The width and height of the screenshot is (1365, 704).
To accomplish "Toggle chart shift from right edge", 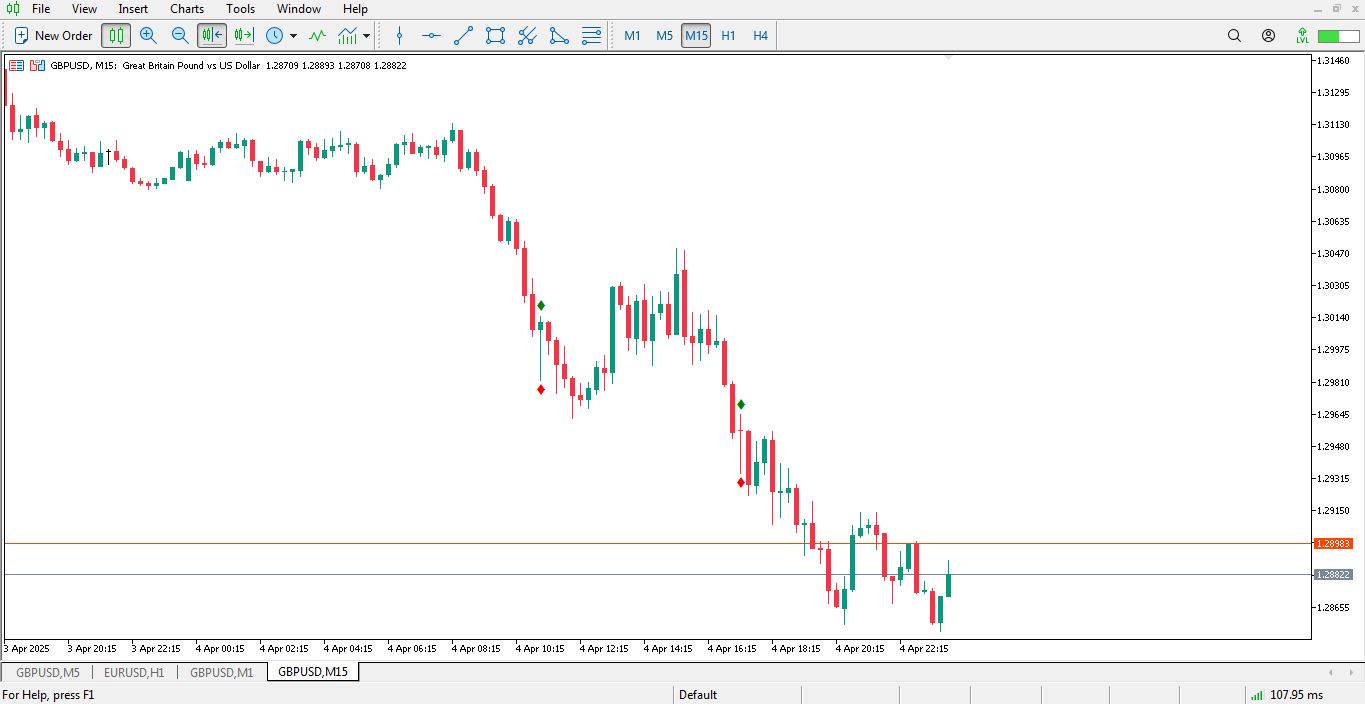I will coord(244,36).
